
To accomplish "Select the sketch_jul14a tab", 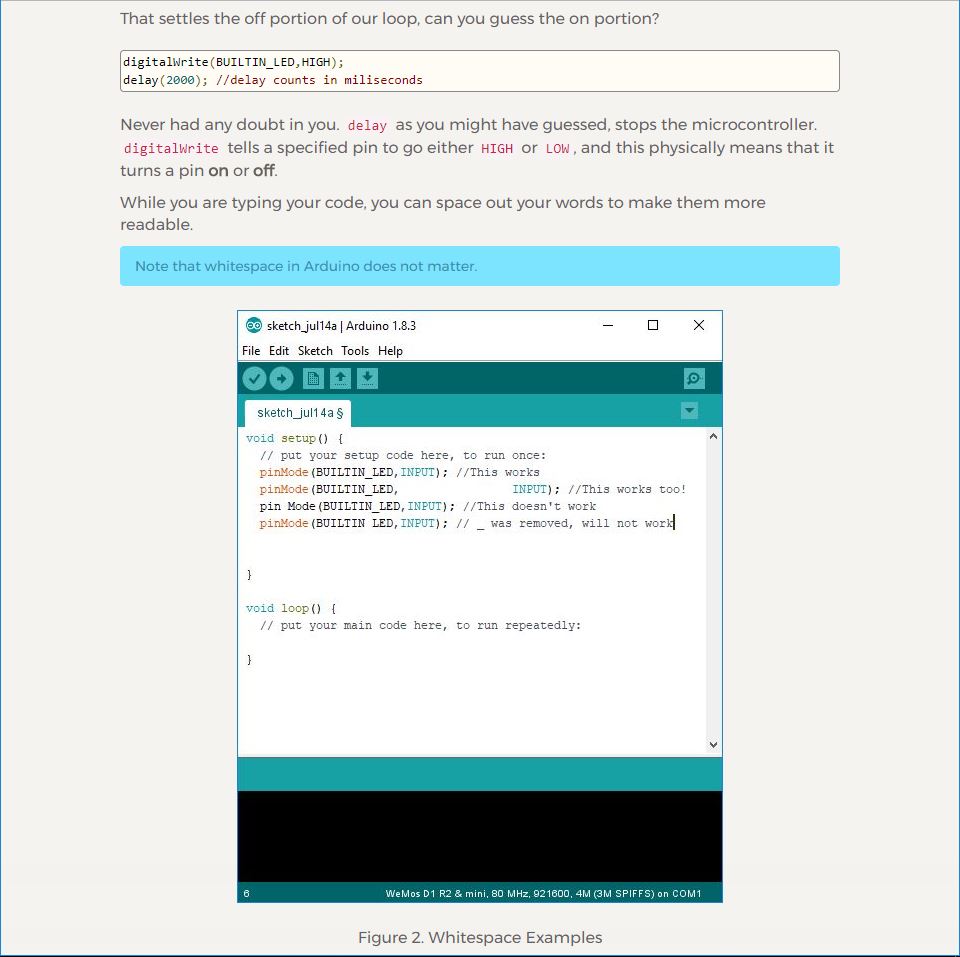I will 299,413.
